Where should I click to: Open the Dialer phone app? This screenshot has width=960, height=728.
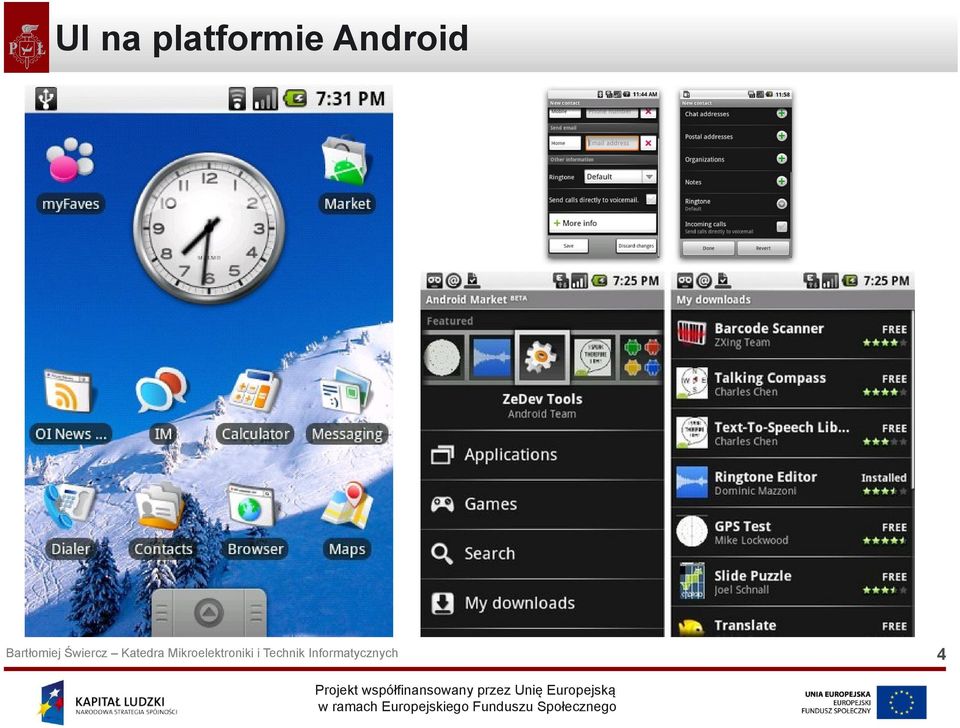(70, 520)
